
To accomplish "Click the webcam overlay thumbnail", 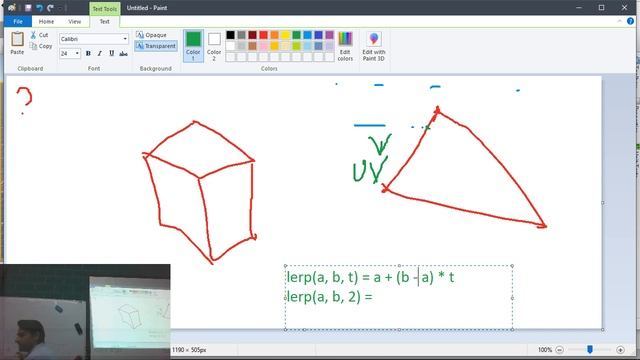I will coord(85,312).
